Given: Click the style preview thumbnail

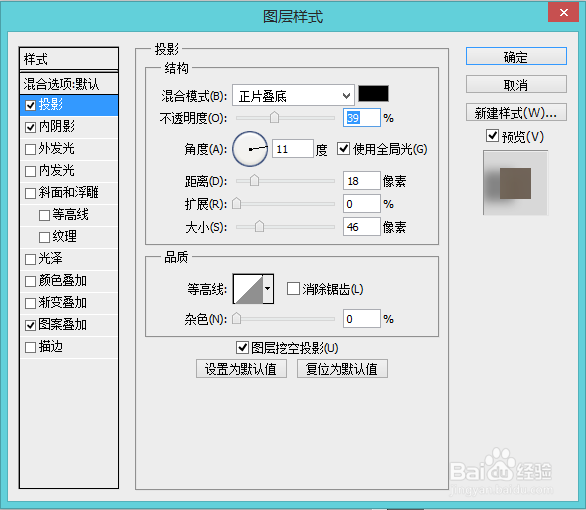Looking at the screenshot, I should coord(515,183).
